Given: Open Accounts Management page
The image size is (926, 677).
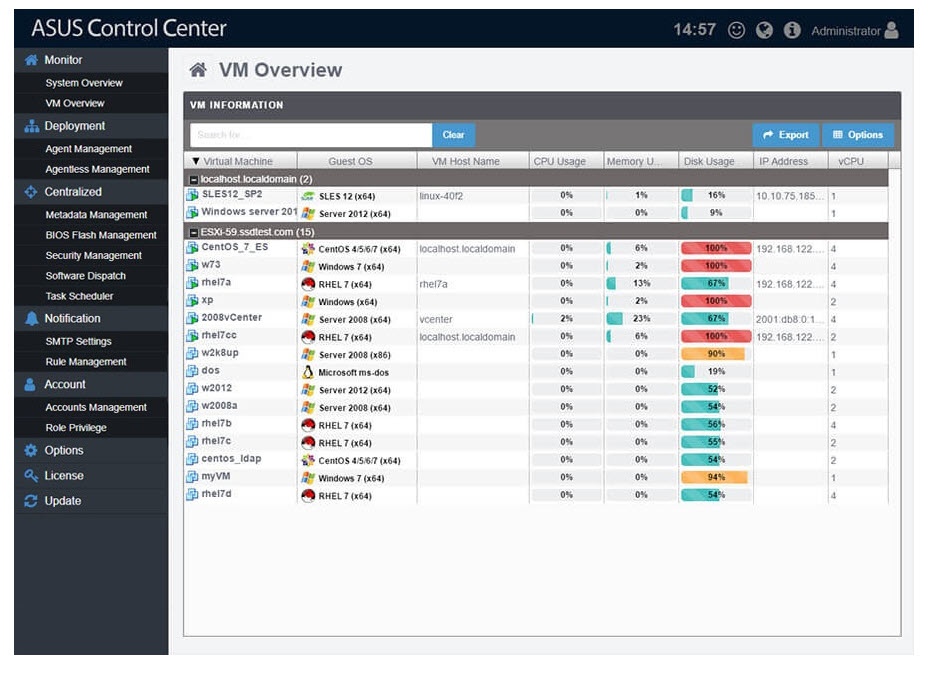Looking at the screenshot, I should [x=96, y=408].
